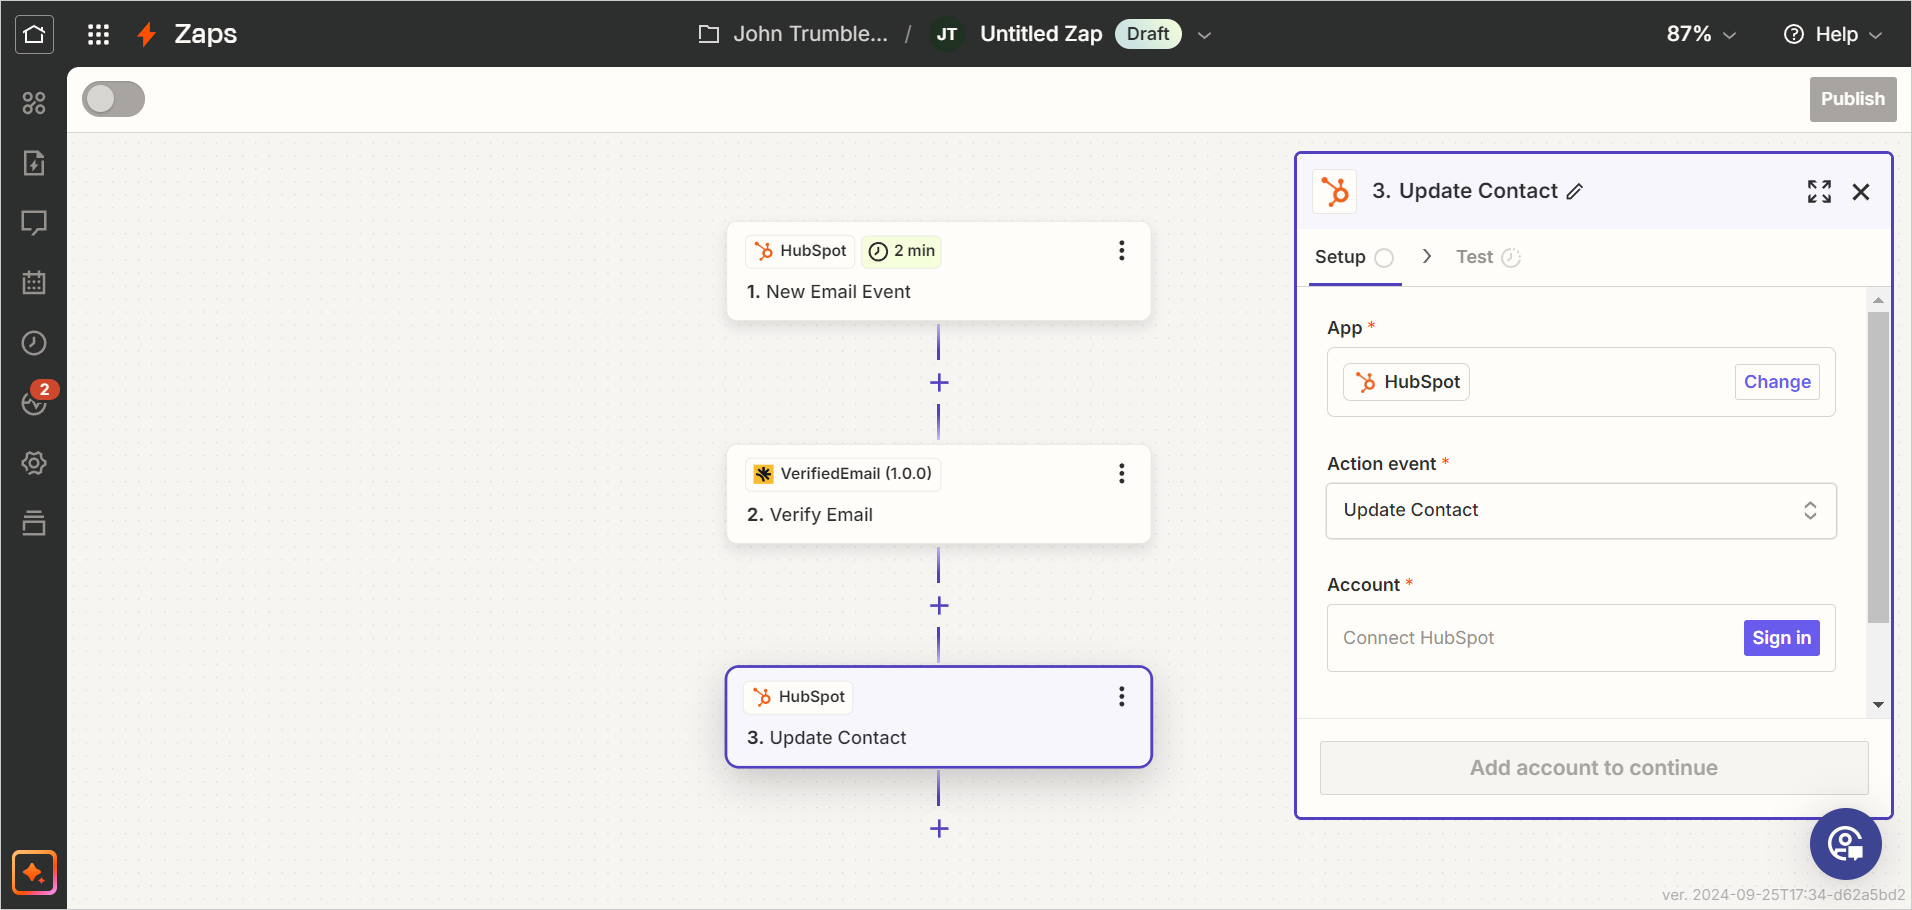
Task: Click the Publish button
Action: pyautogui.click(x=1853, y=99)
